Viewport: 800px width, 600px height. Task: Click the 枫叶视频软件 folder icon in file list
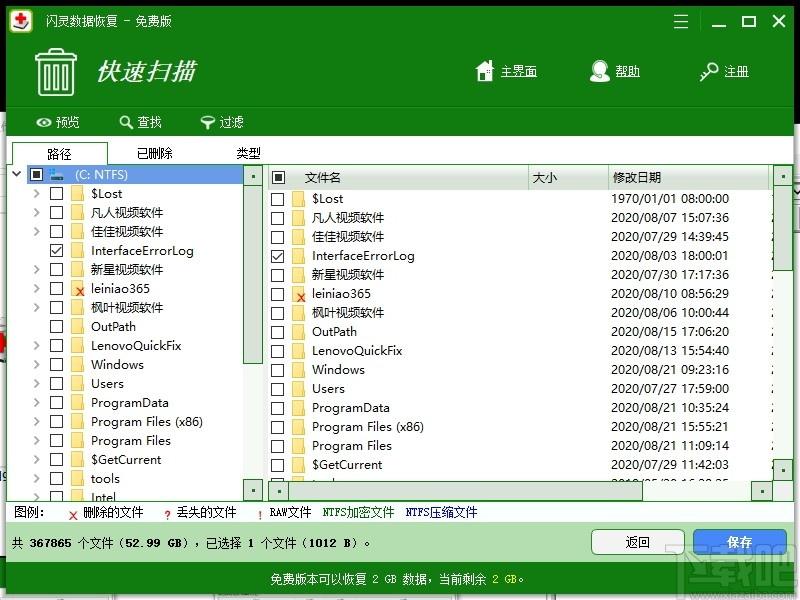click(298, 313)
